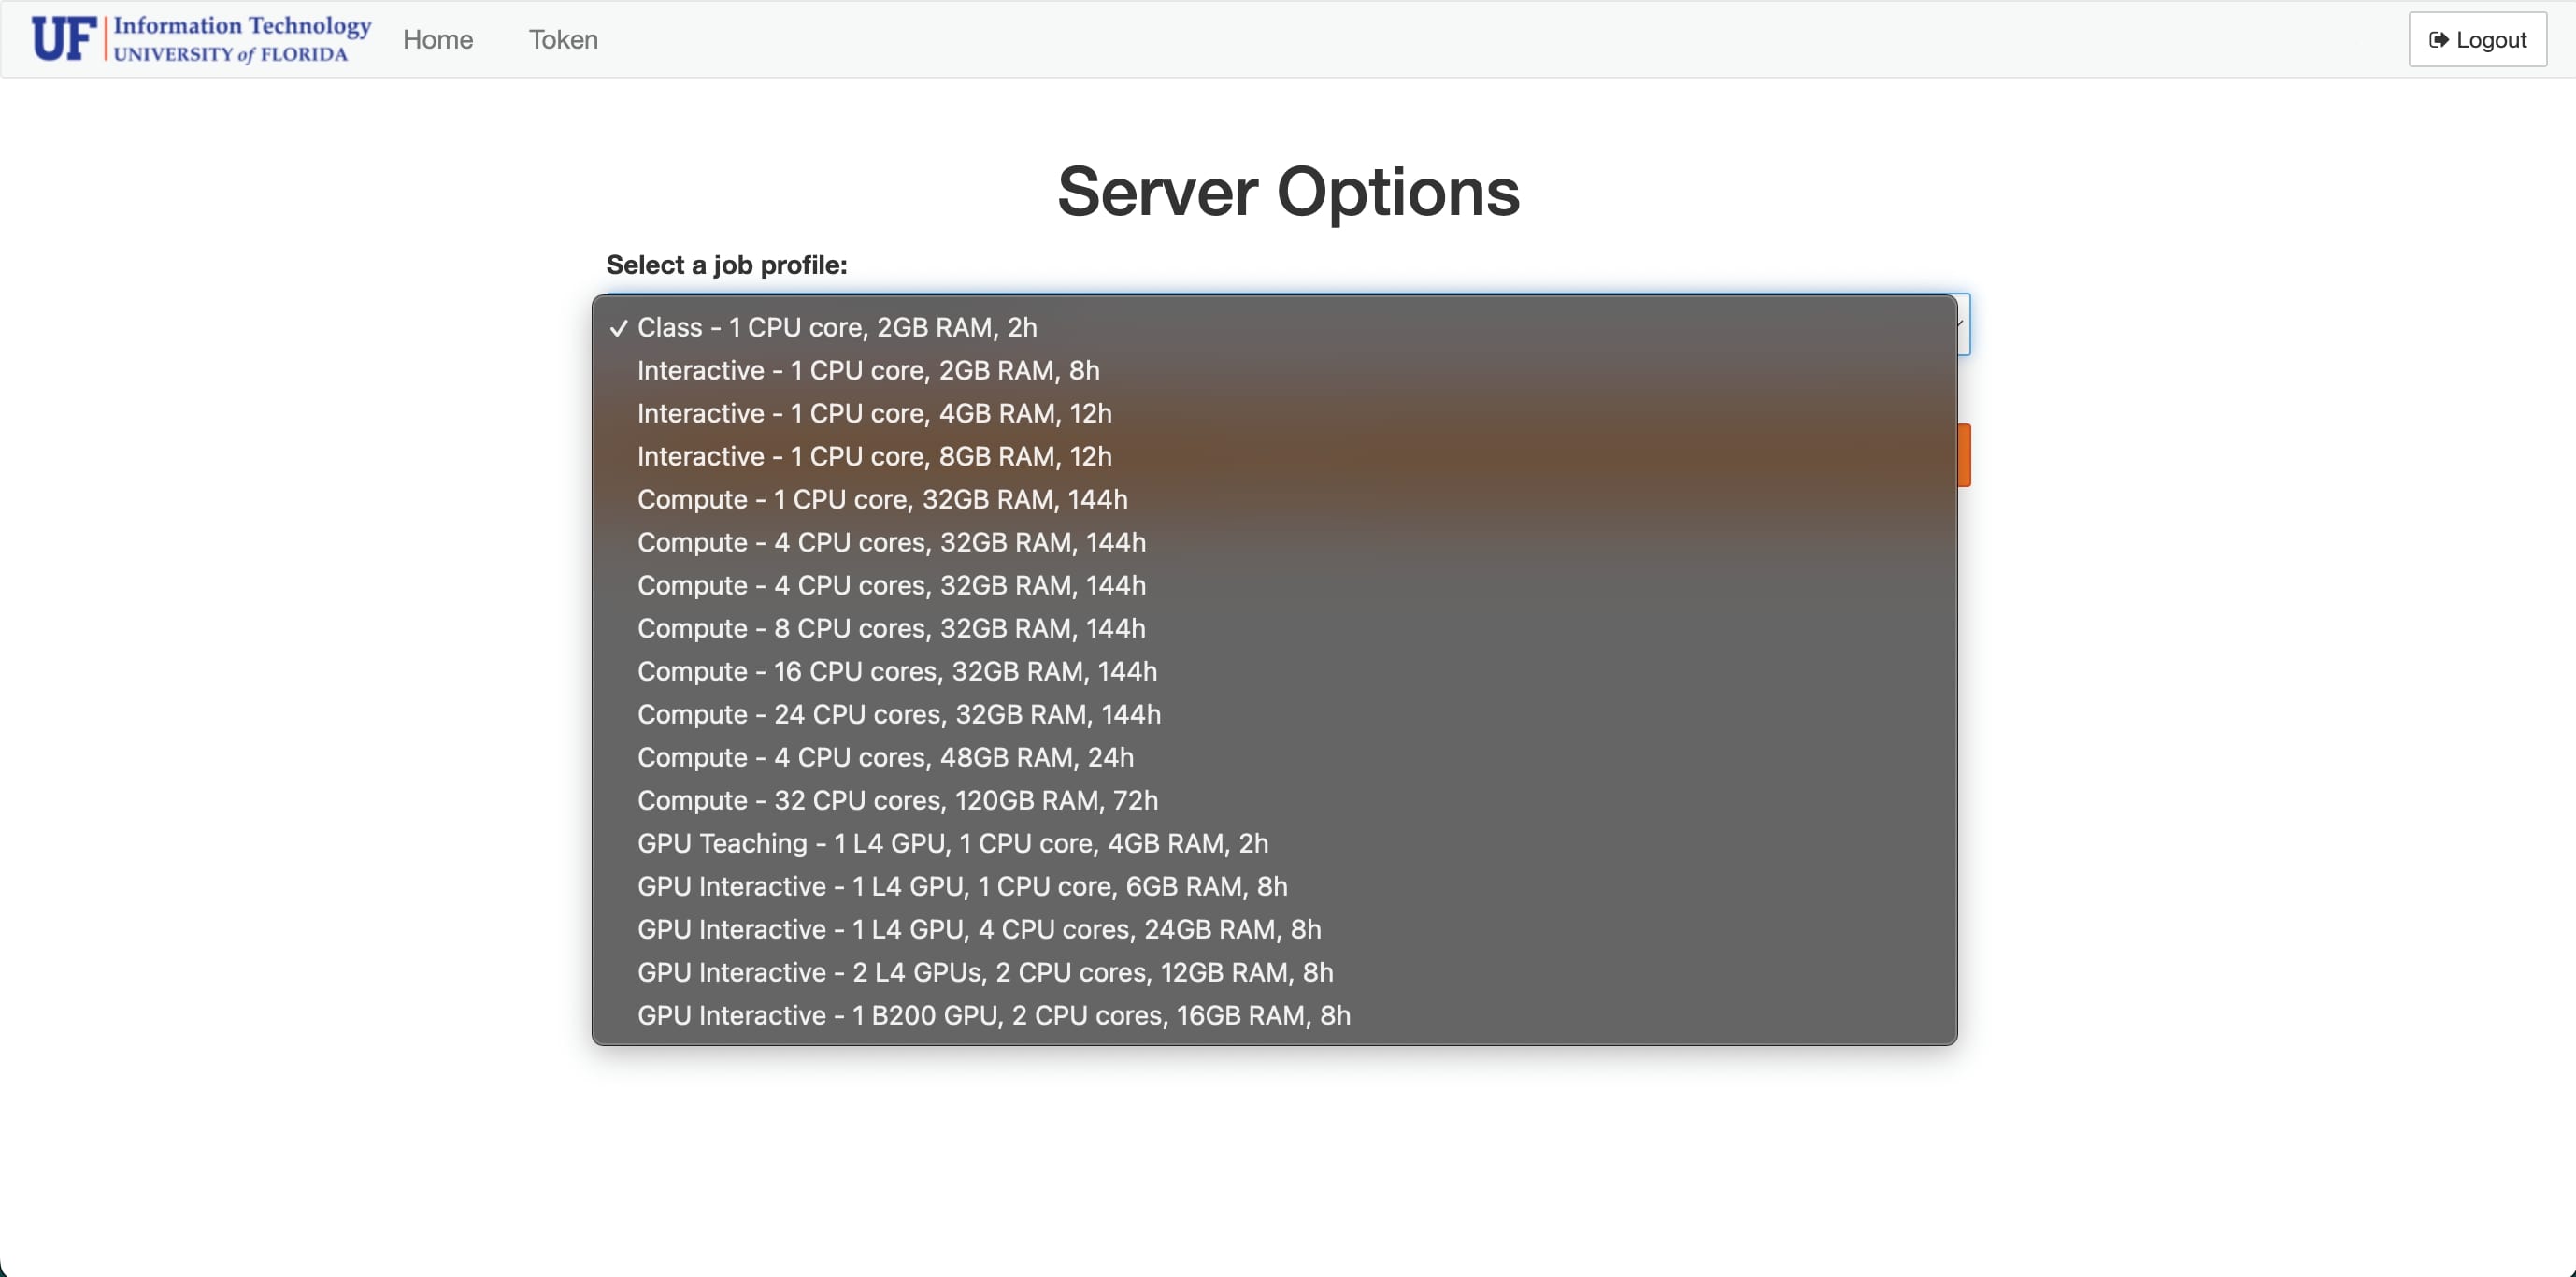Screen dimensions: 2576x1277
Task: Click the job profile dropdown arrow
Action: tap(1962, 324)
